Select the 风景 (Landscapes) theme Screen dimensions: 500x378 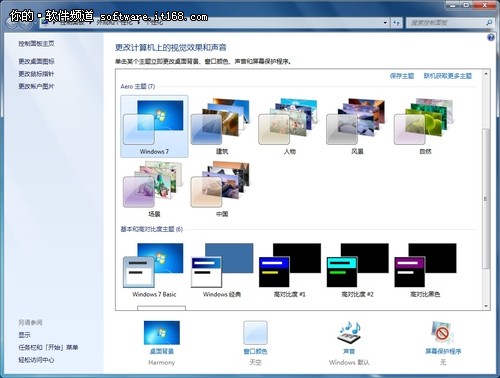[357, 126]
